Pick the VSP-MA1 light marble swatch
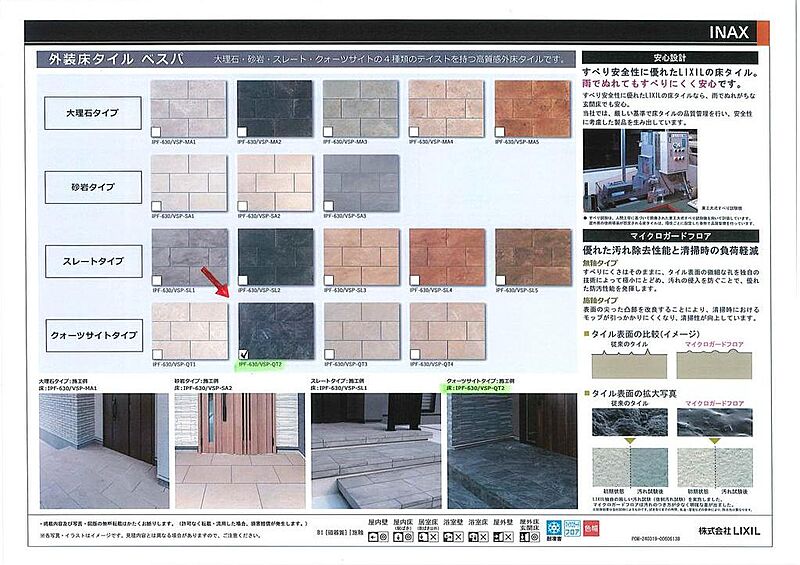 click(188, 109)
